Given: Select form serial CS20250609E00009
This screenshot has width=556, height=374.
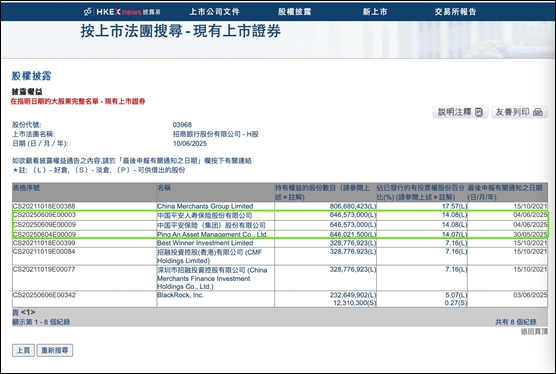Looking at the screenshot, I should coord(44,224).
